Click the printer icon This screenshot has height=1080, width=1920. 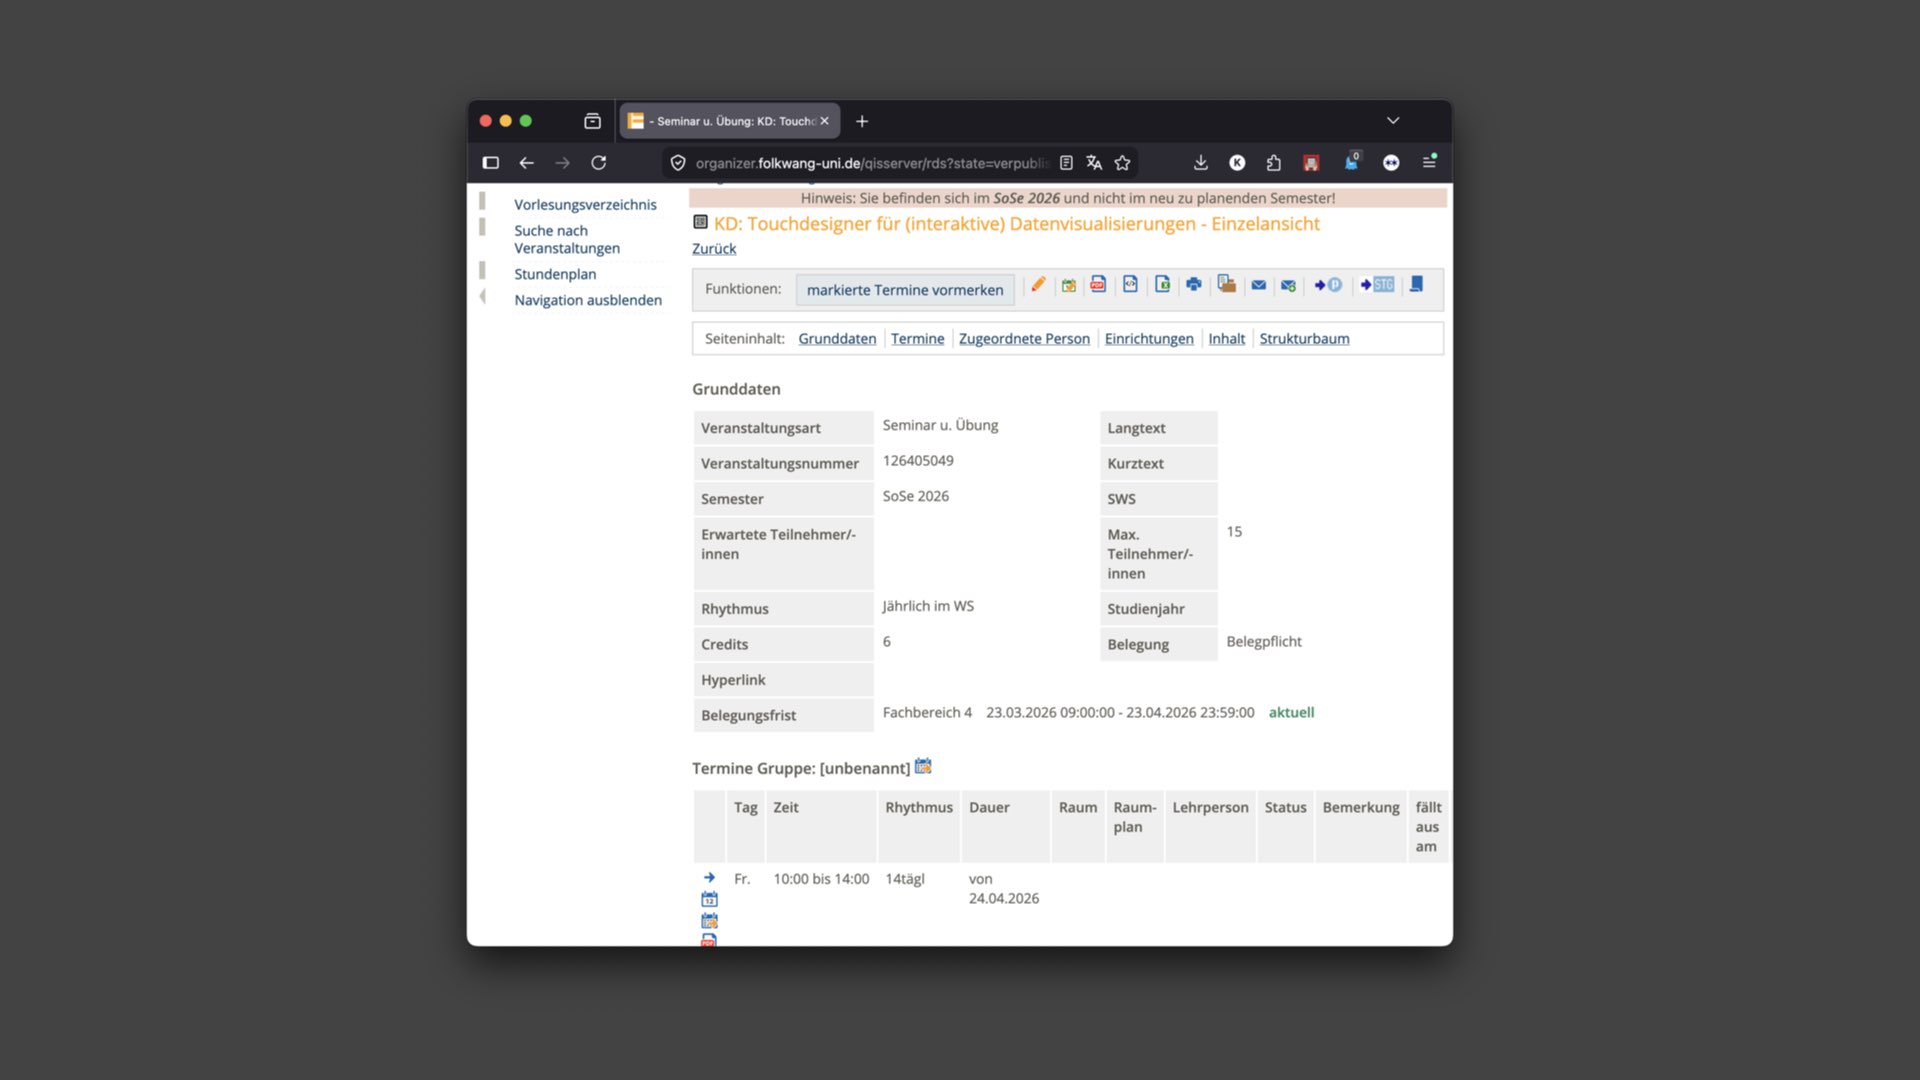click(1194, 285)
